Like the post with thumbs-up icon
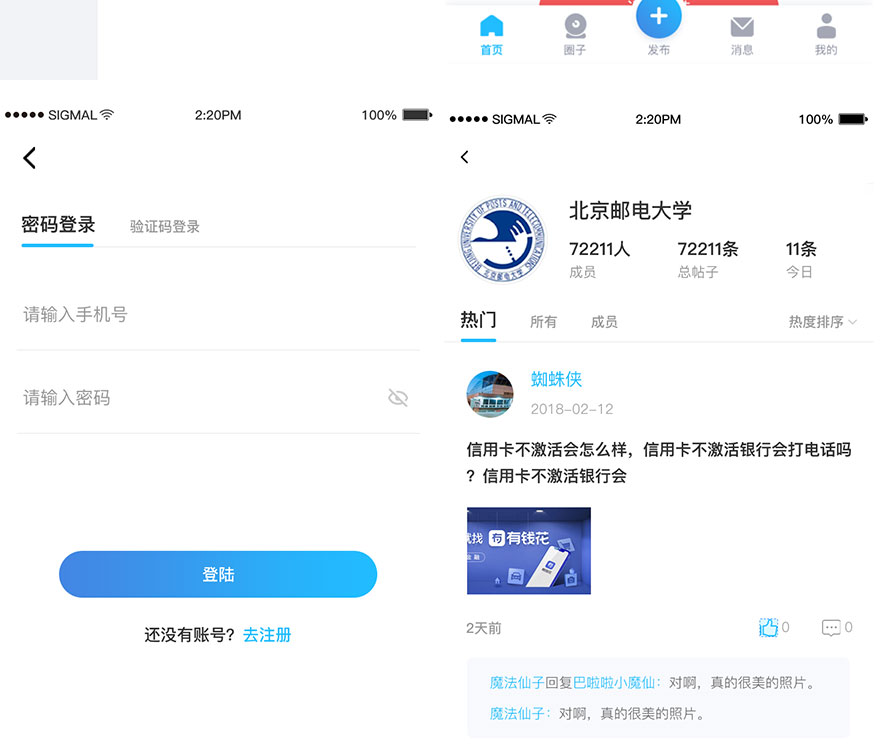The width and height of the screenshot is (880, 750). coord(768,627)
